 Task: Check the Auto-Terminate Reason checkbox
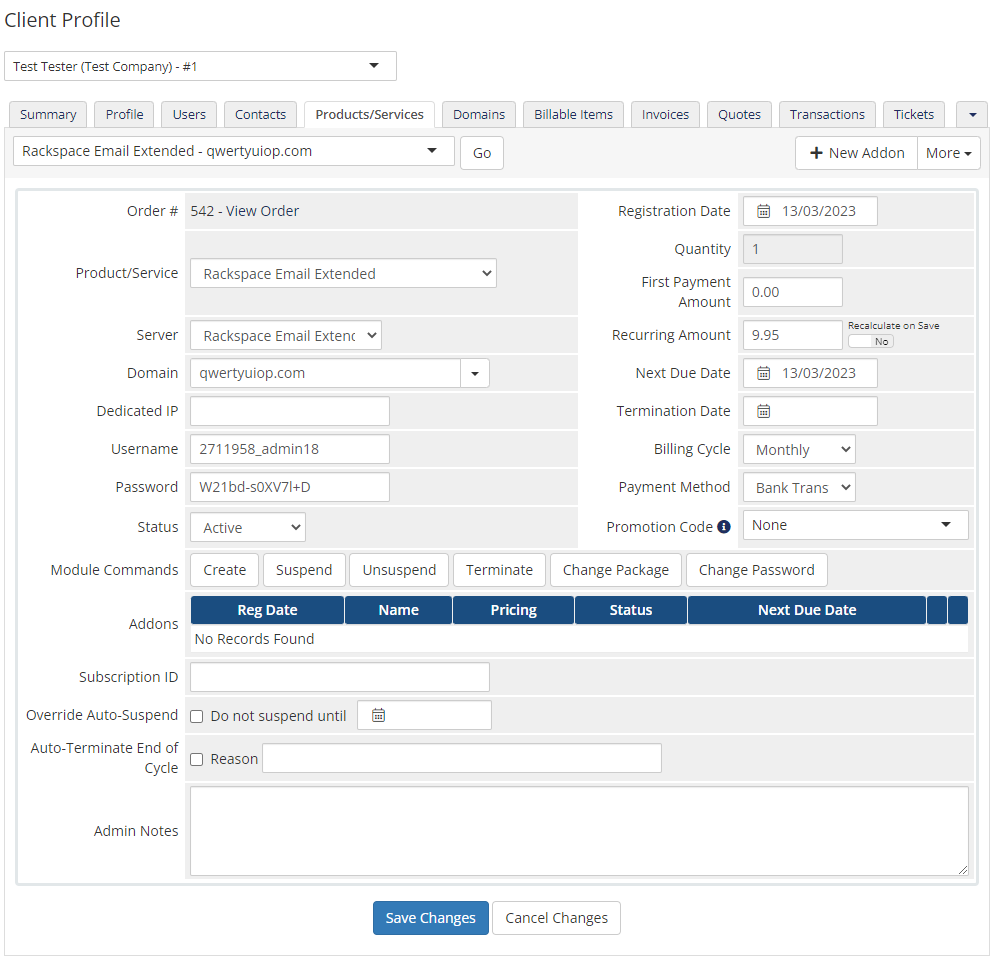point(197,760)
